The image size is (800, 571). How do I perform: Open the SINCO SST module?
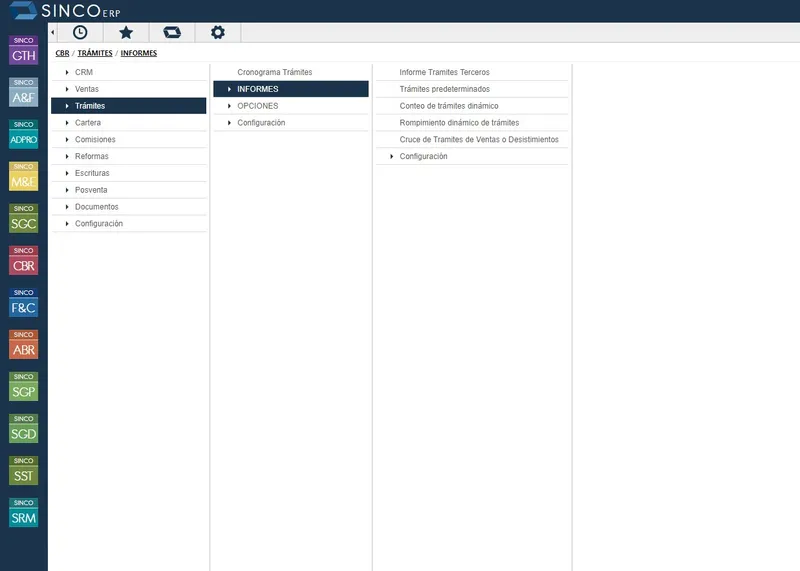point(23,470)
